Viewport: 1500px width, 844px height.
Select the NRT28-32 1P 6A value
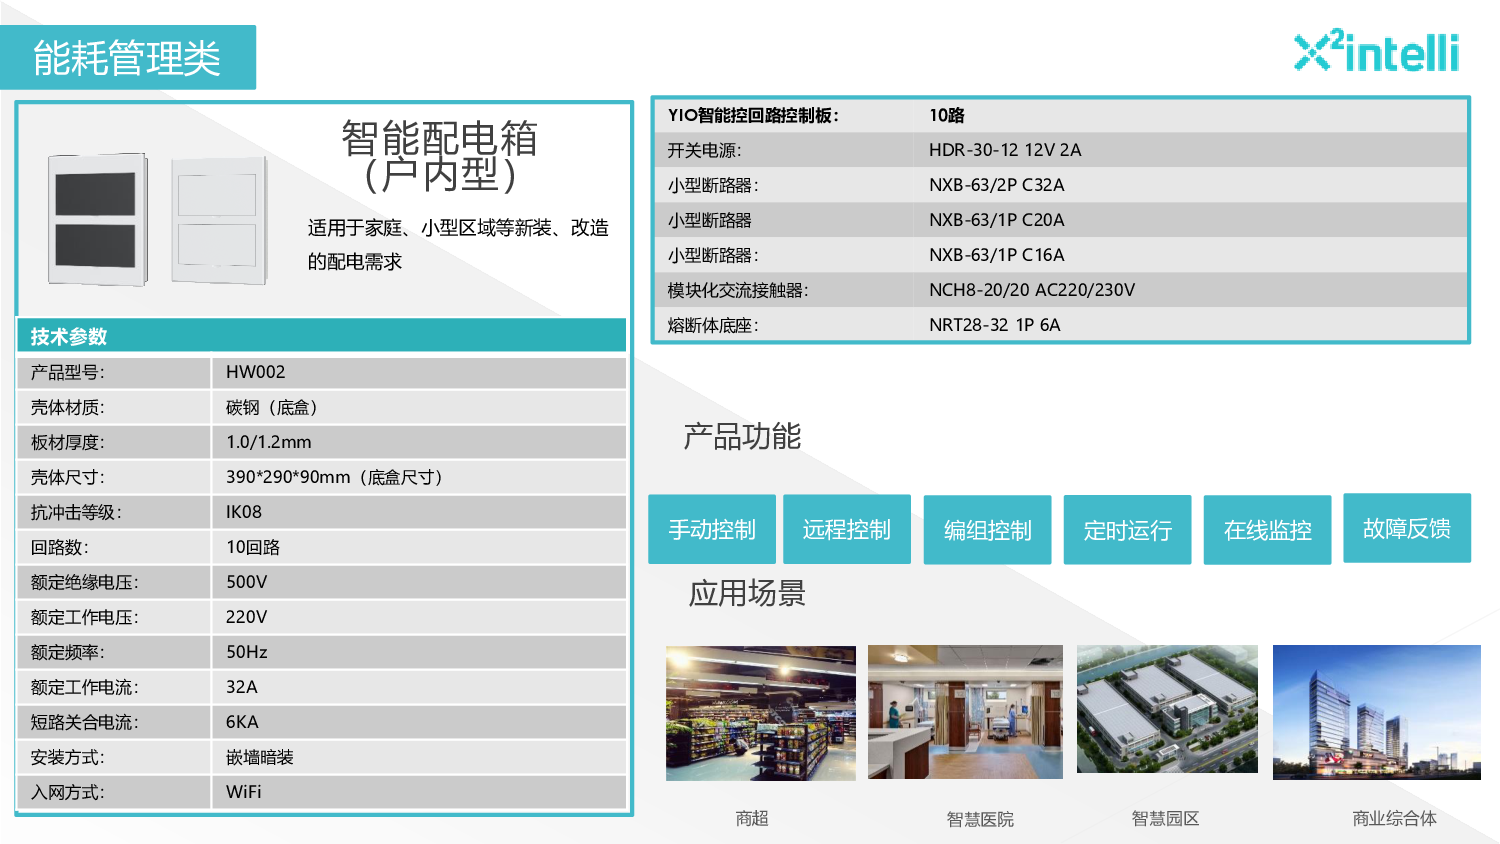(995, 325)
